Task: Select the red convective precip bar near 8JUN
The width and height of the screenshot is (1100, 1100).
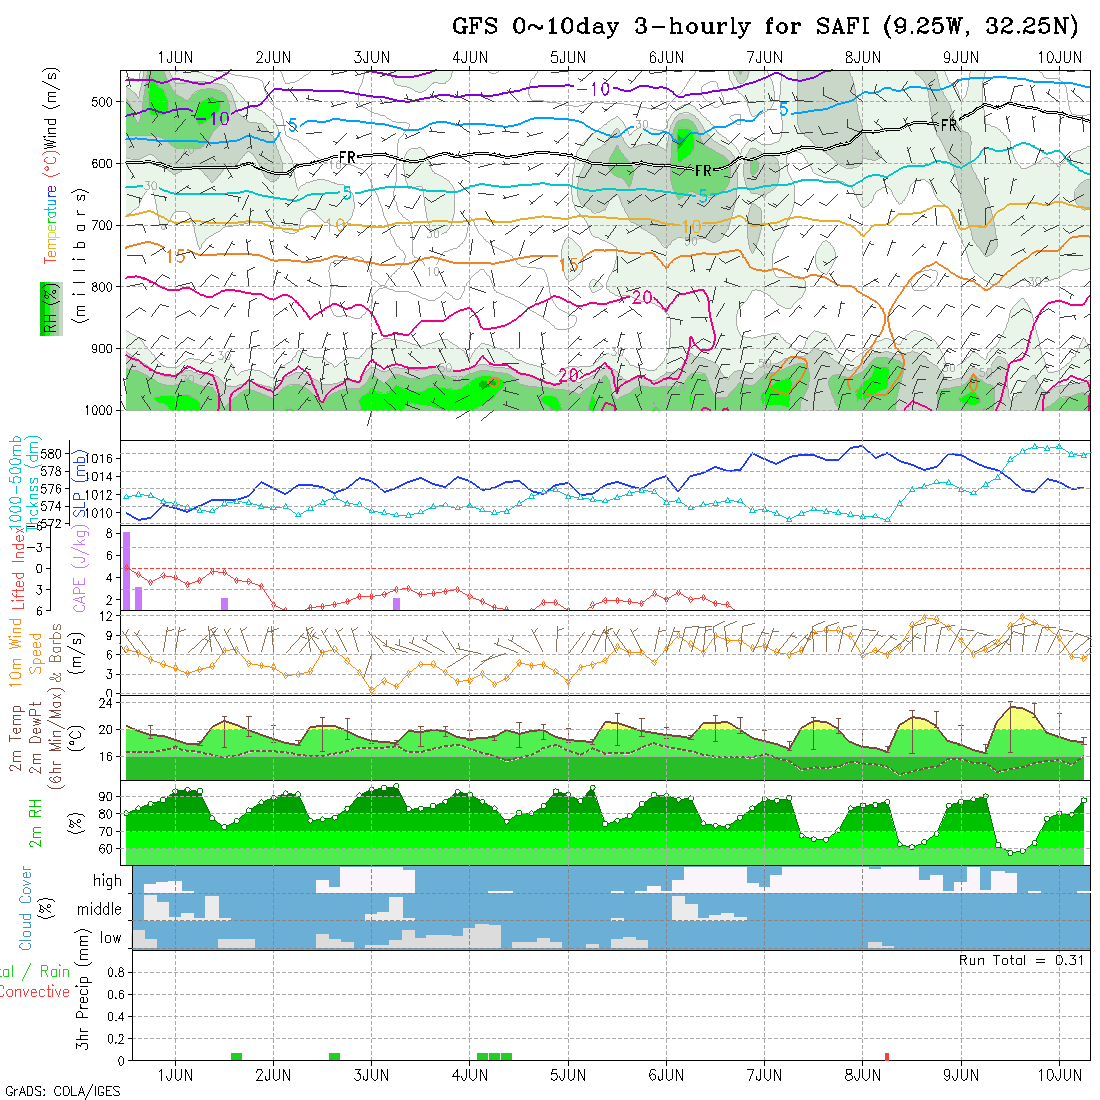Action: pyautogui.click(x=887, y=1056)
